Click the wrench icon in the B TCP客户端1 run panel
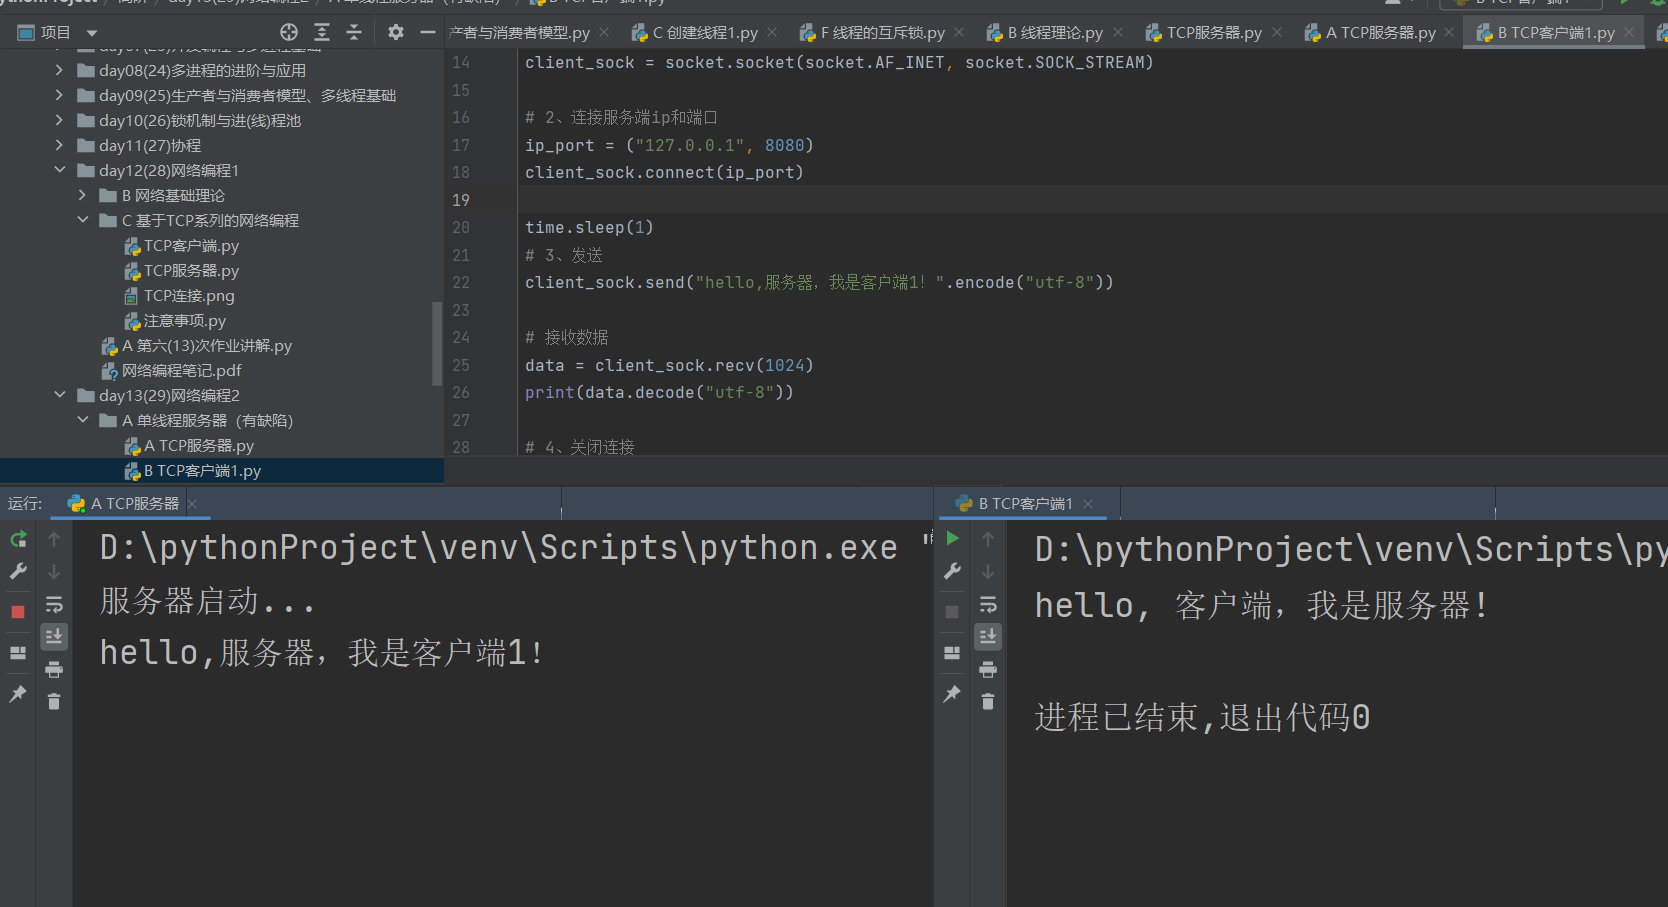Viewport: 1668px width, 907px height. [952, 571]
